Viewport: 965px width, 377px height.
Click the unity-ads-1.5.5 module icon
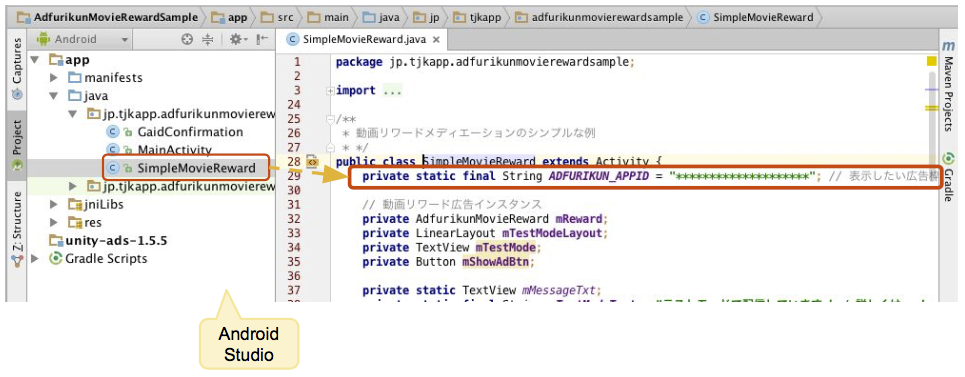[x=56, y=240]
